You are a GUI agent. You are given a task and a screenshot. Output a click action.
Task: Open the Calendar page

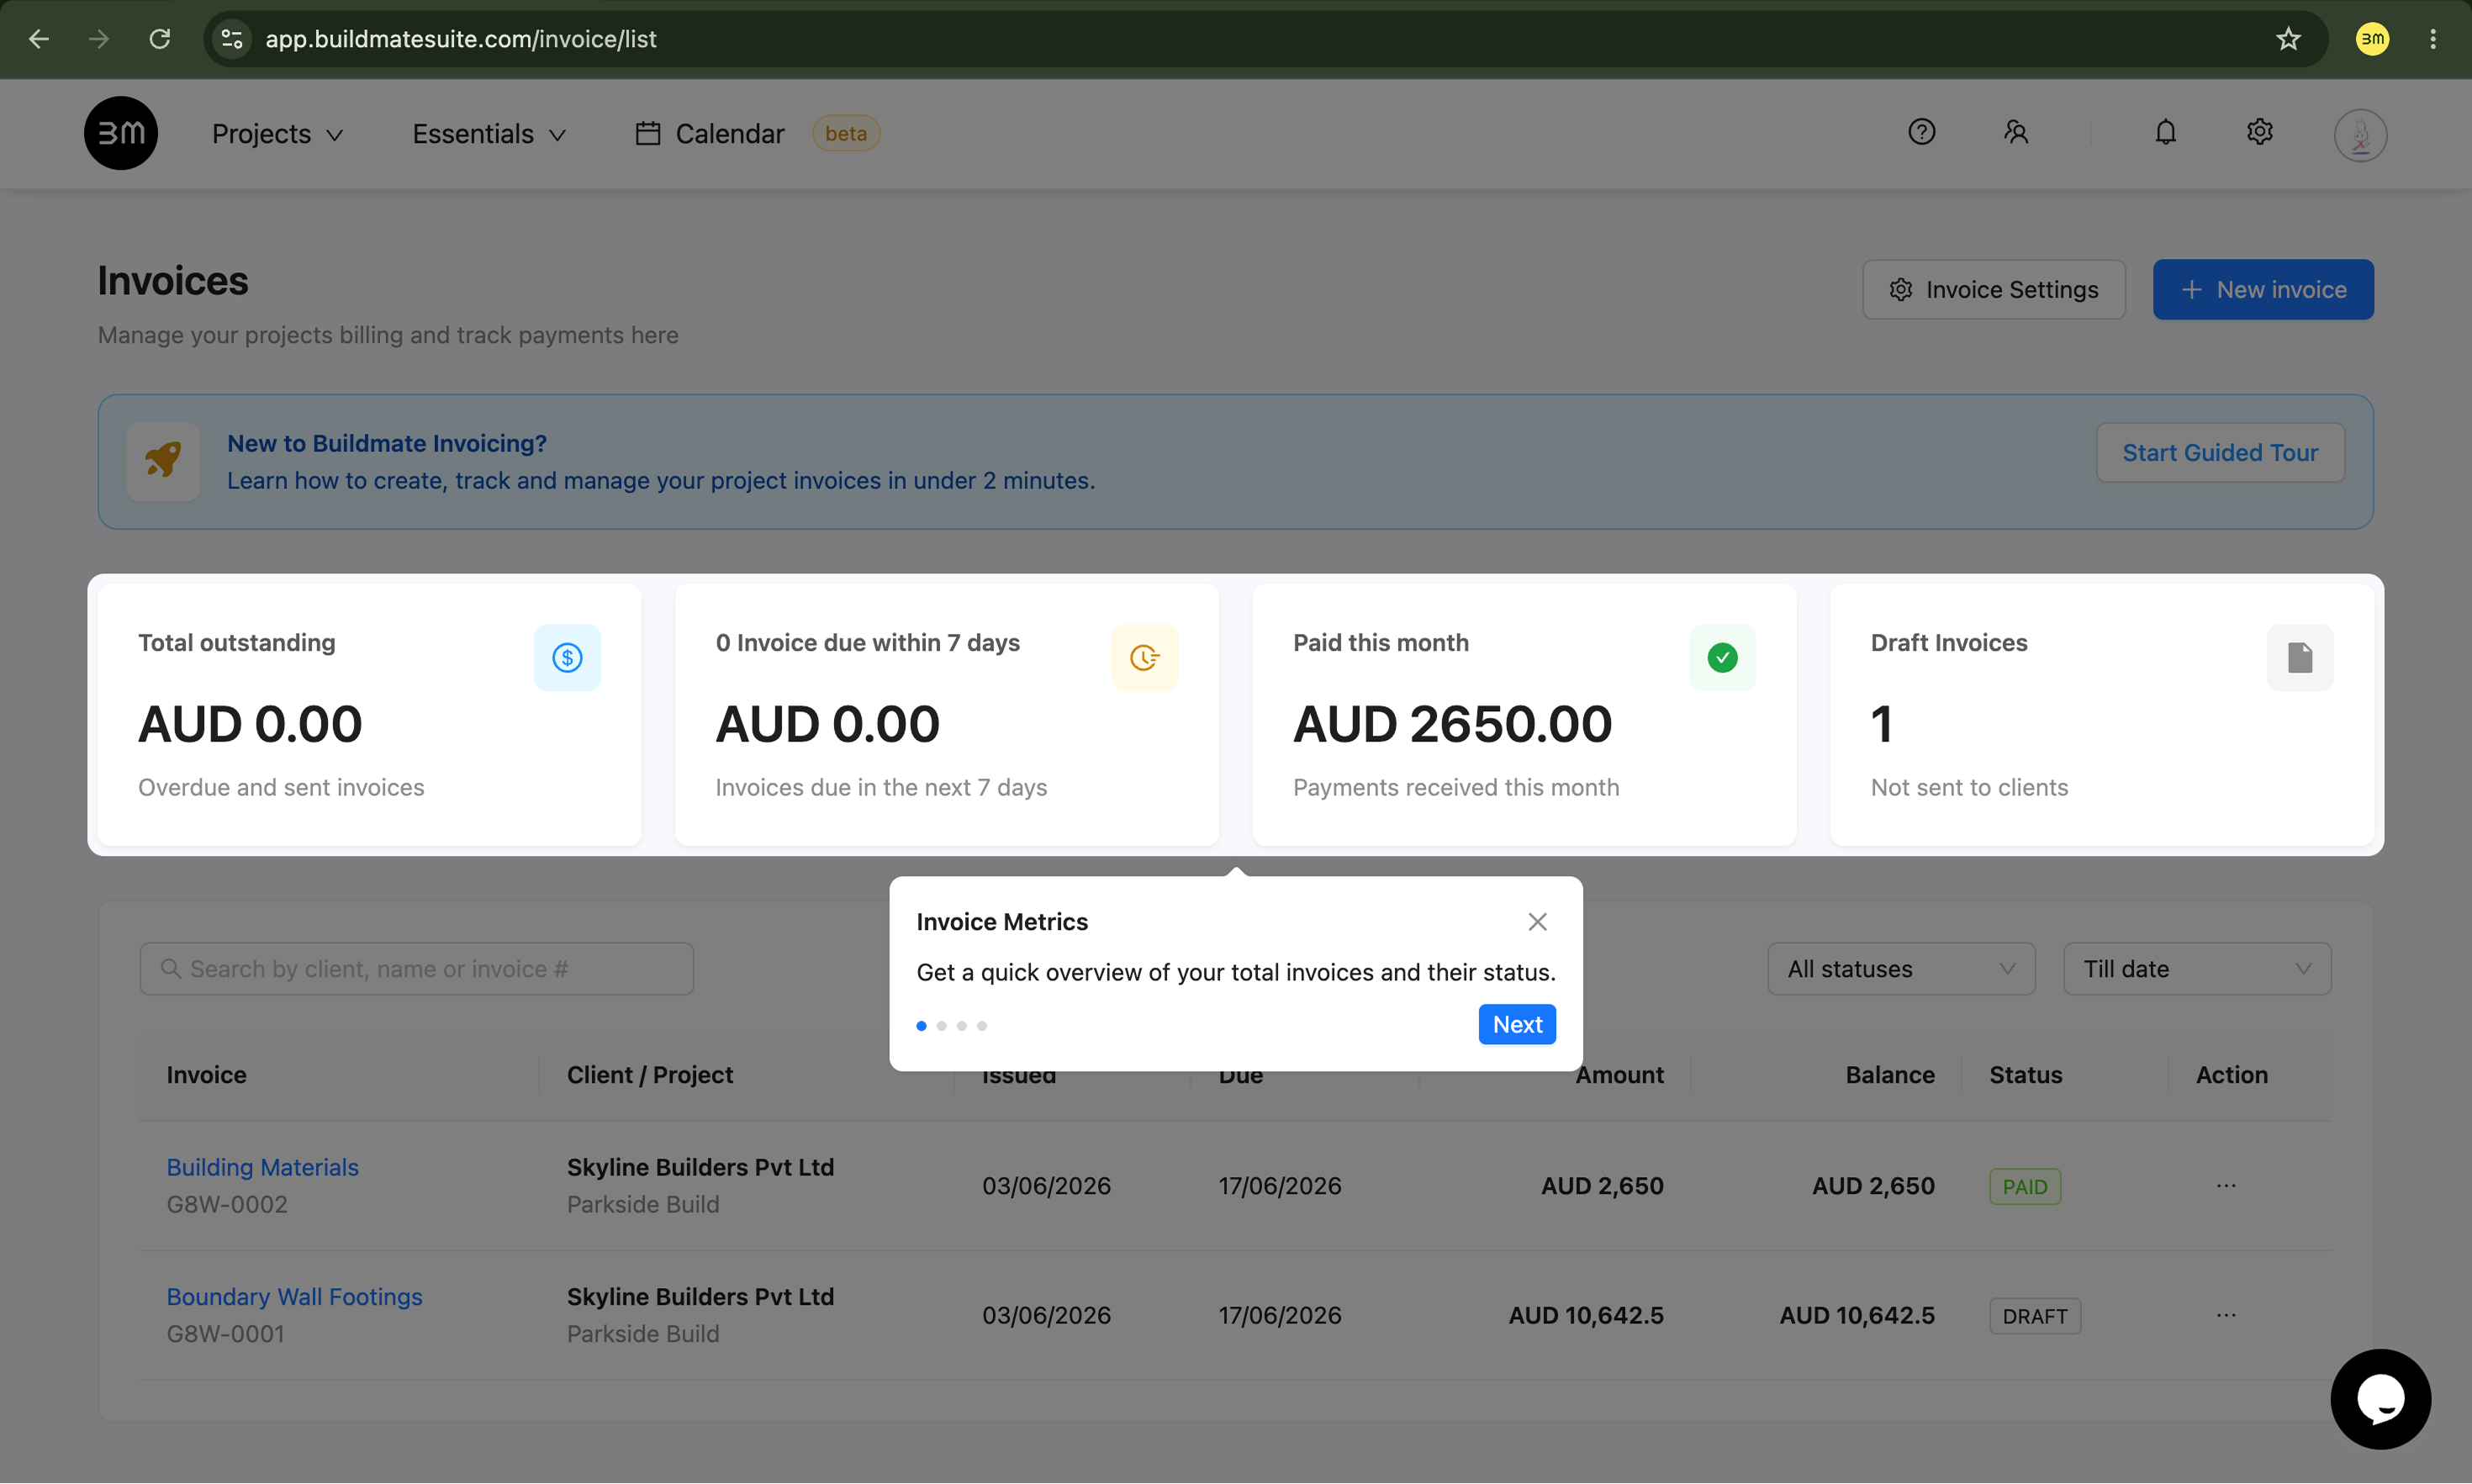click(709, 133)
